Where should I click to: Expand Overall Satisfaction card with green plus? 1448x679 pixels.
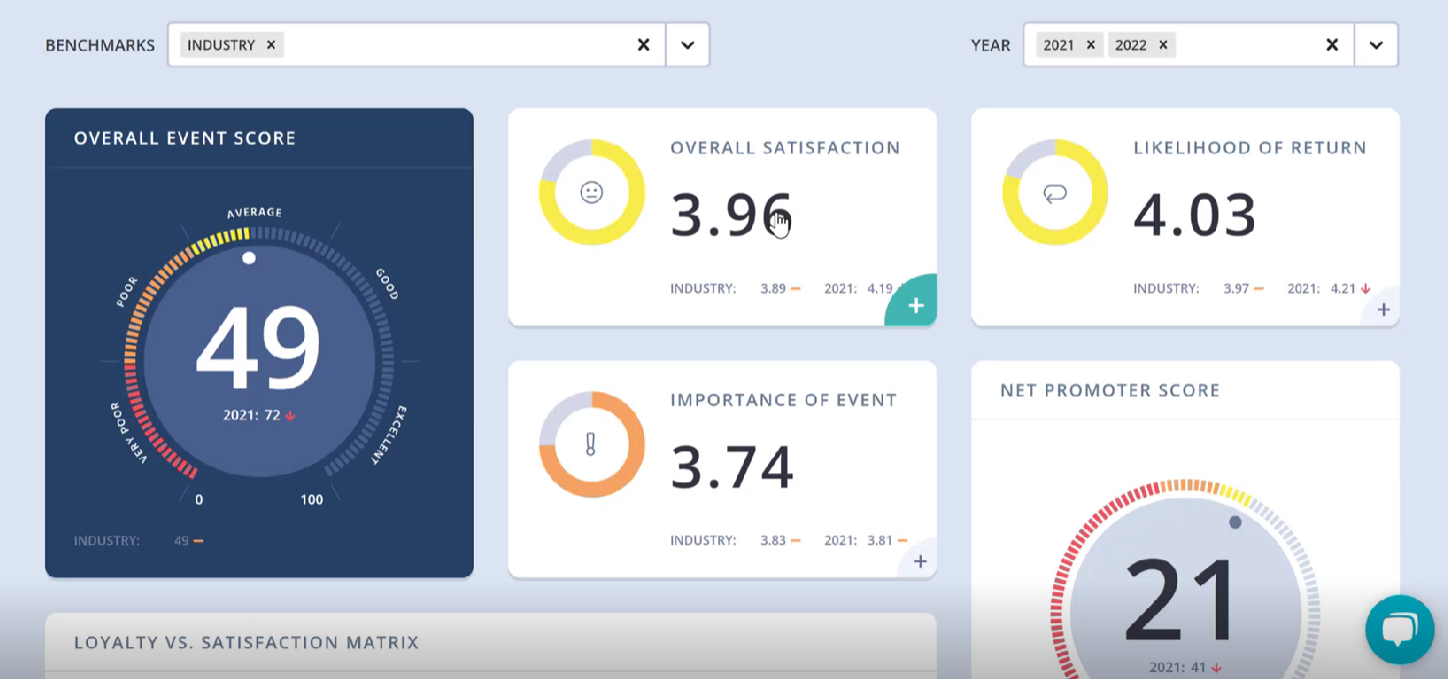pos(915,305)
